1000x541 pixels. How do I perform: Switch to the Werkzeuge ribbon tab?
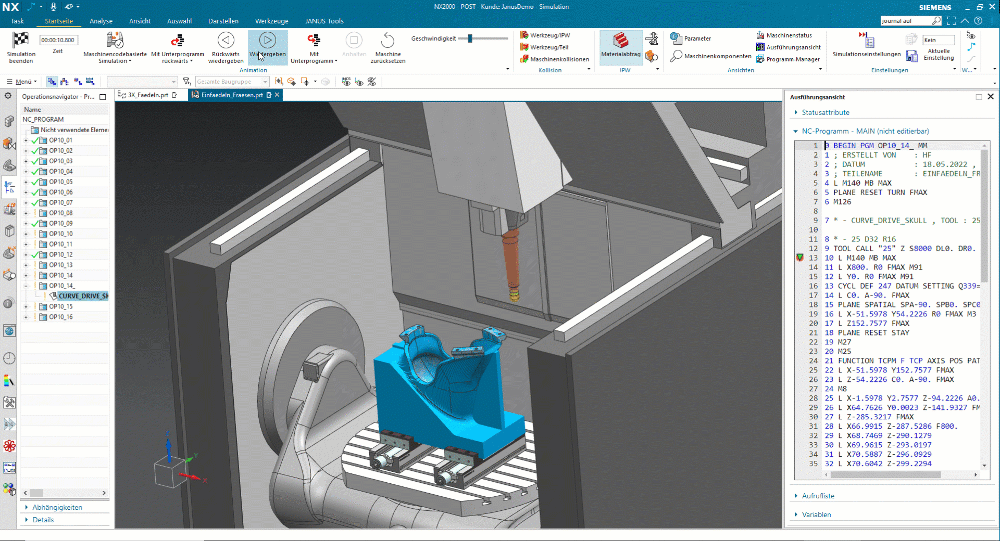click(x=272, y=21)
